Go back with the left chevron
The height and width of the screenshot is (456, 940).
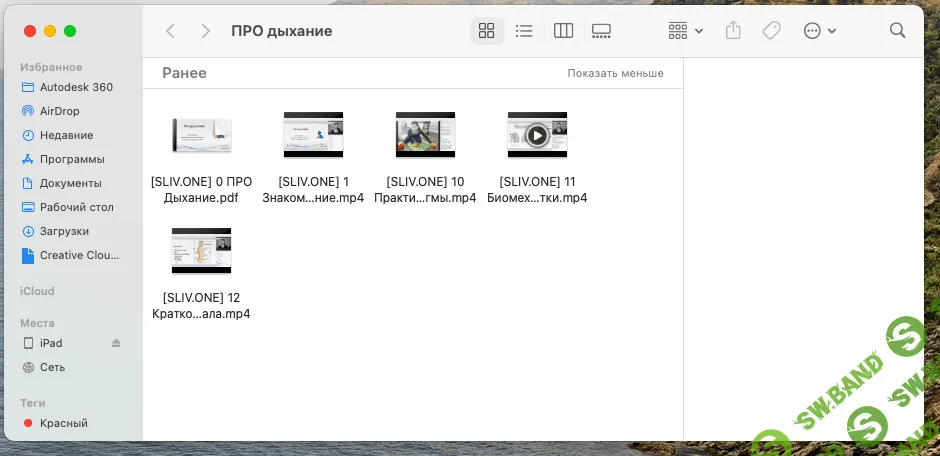pyautogui.click(x=171, y=31)
